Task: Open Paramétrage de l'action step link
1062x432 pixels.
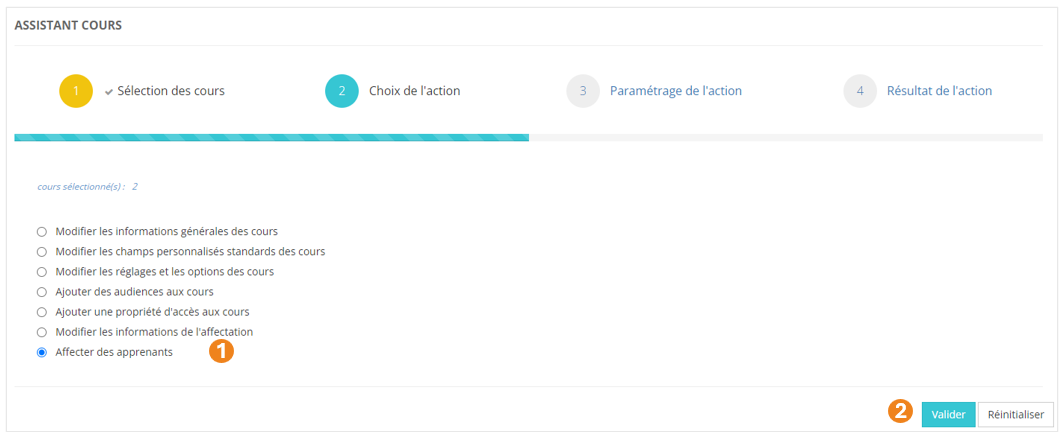Action: [676, 91]
